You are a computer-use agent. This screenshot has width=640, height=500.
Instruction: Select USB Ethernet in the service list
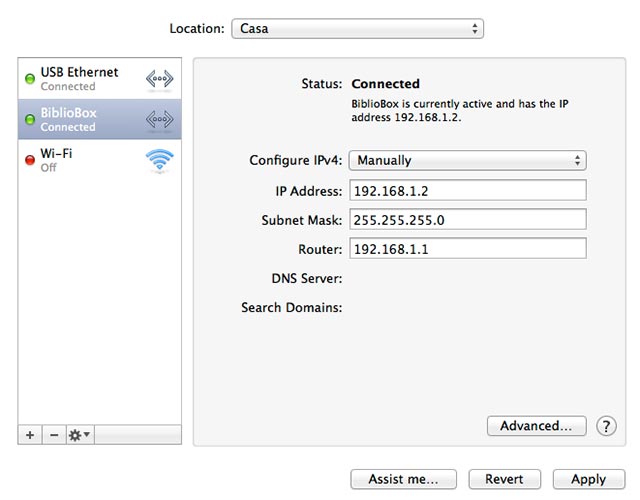[x=79, y=79]
